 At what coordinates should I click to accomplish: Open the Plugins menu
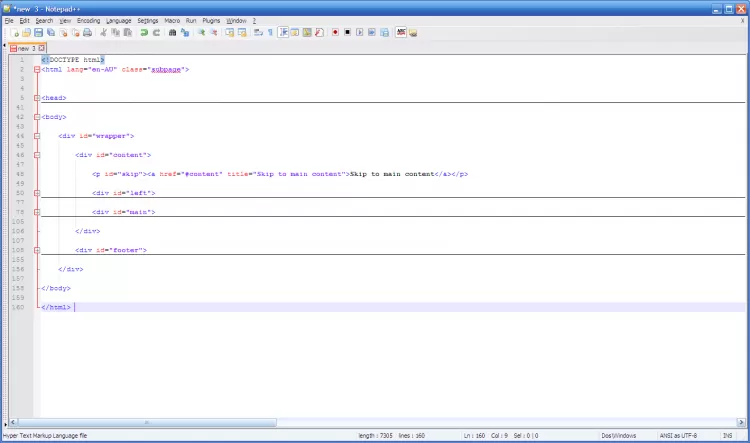(x=211, y=20)
